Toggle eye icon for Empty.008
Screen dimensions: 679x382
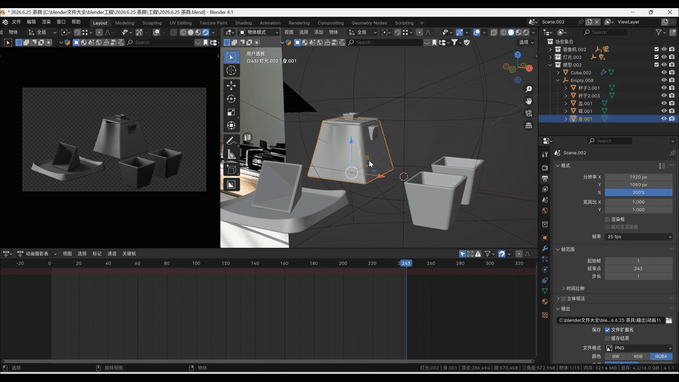click(664, 81)
